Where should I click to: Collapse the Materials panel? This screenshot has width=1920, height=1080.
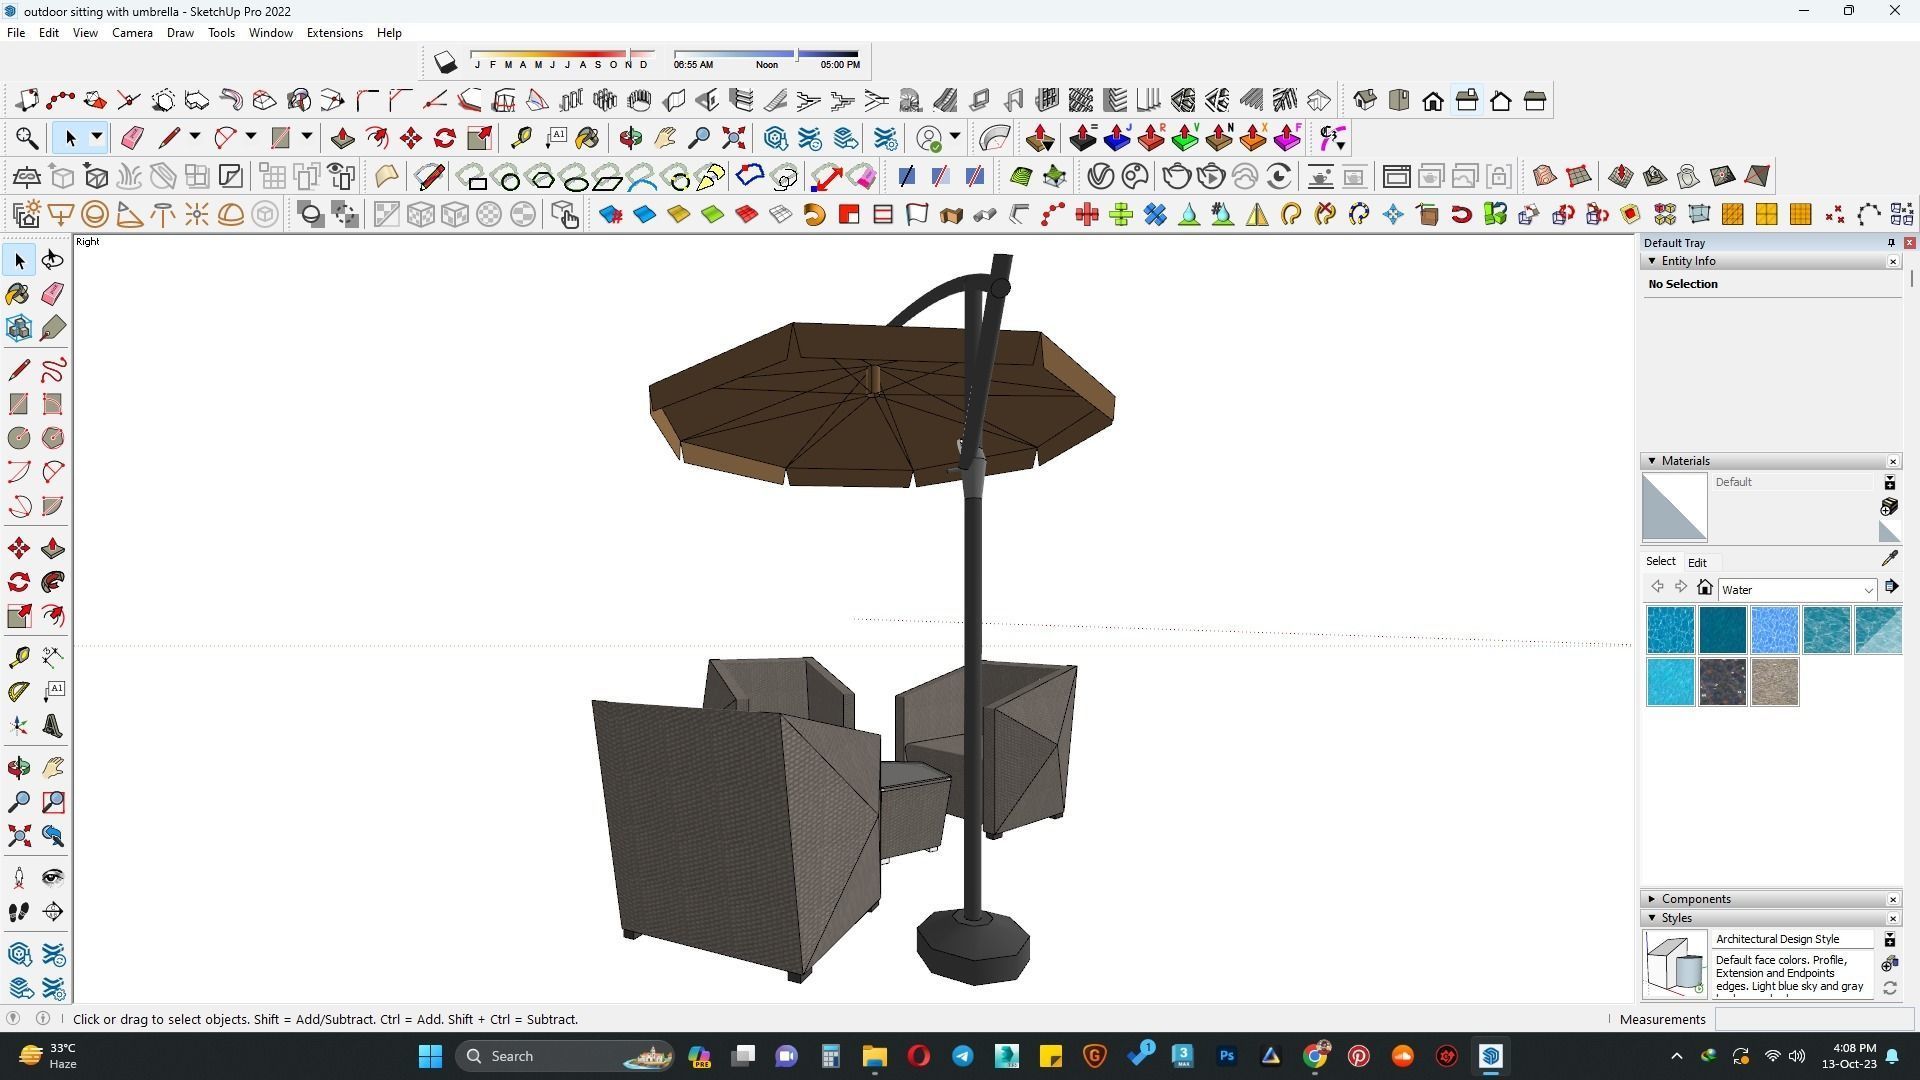[x=1652, y=461]
